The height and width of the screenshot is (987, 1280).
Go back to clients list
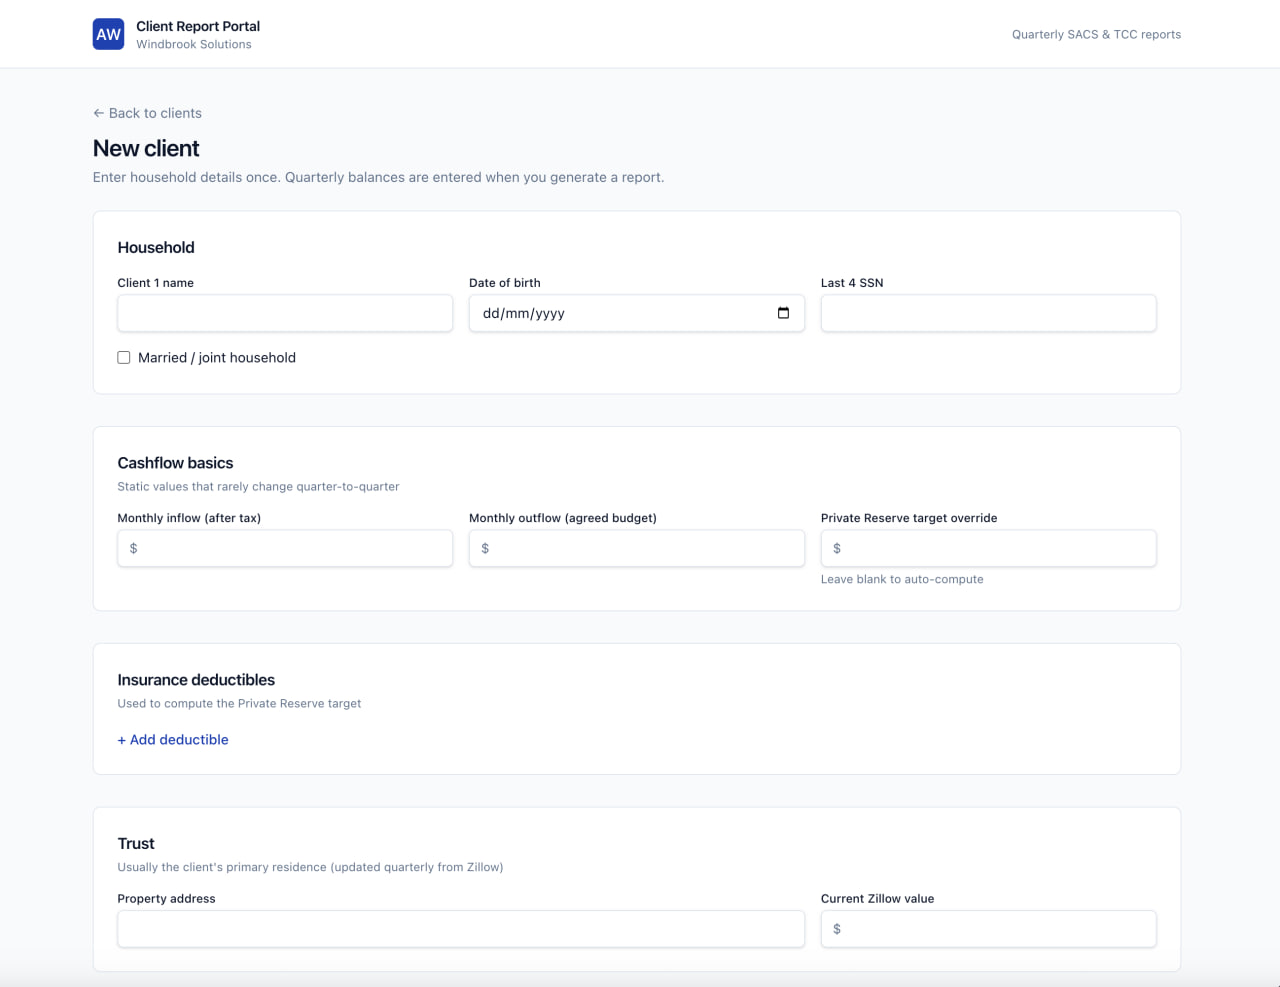[147, 113]
